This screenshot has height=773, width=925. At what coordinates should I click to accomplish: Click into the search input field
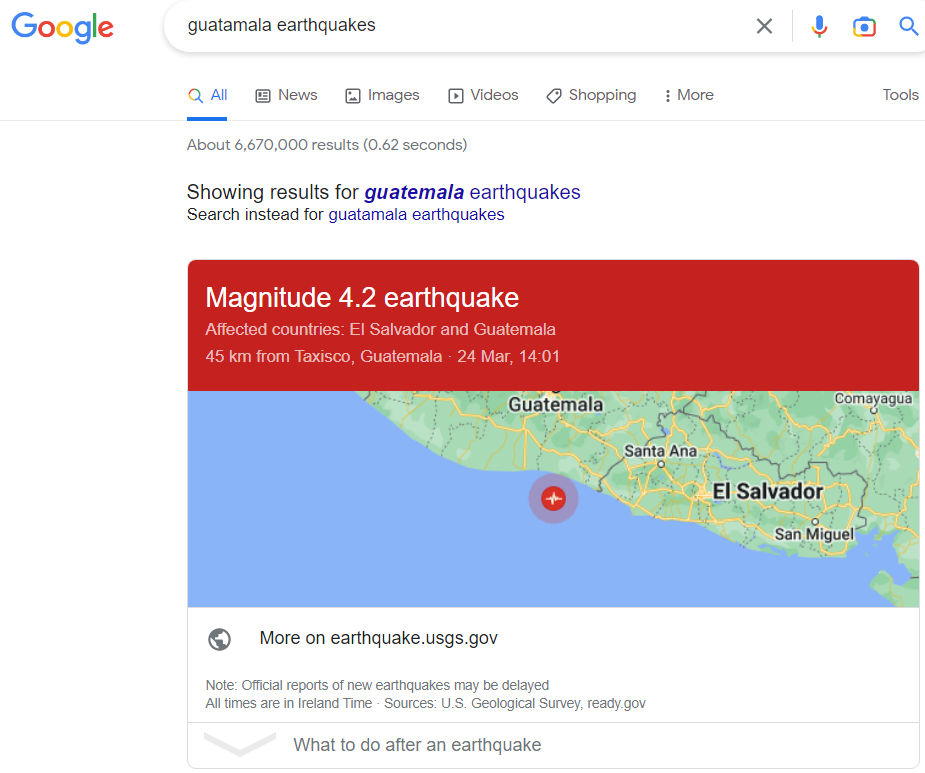click(x=450, y=26)
